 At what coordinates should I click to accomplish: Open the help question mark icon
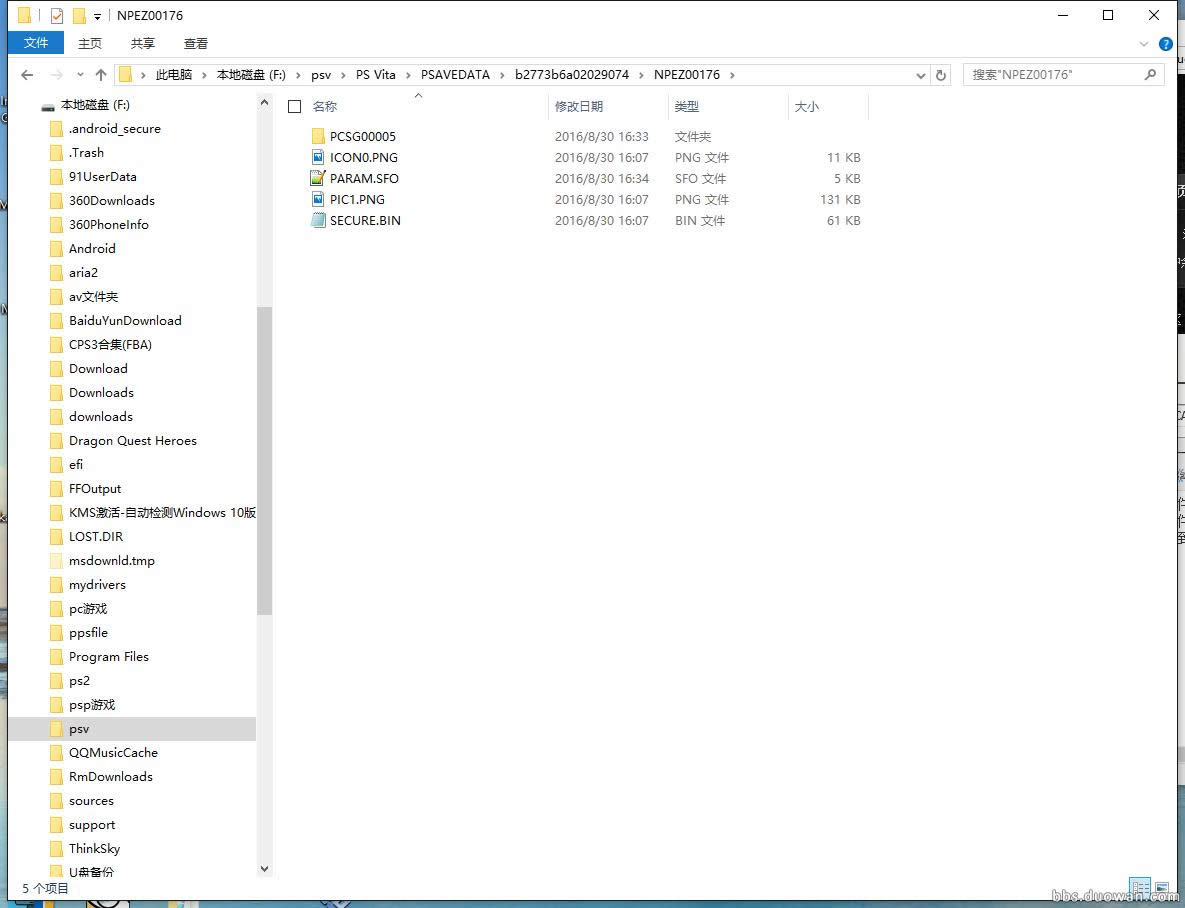[1165, 44]
